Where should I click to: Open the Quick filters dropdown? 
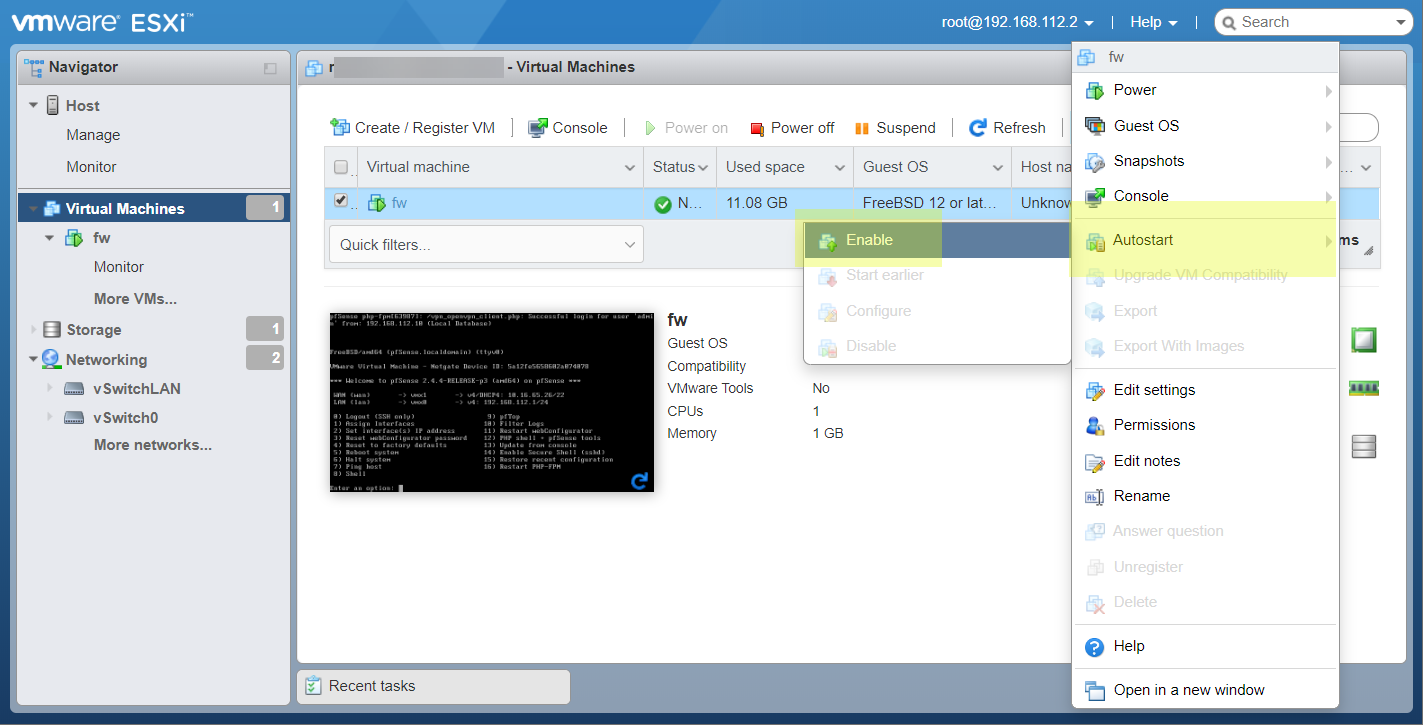484,244
